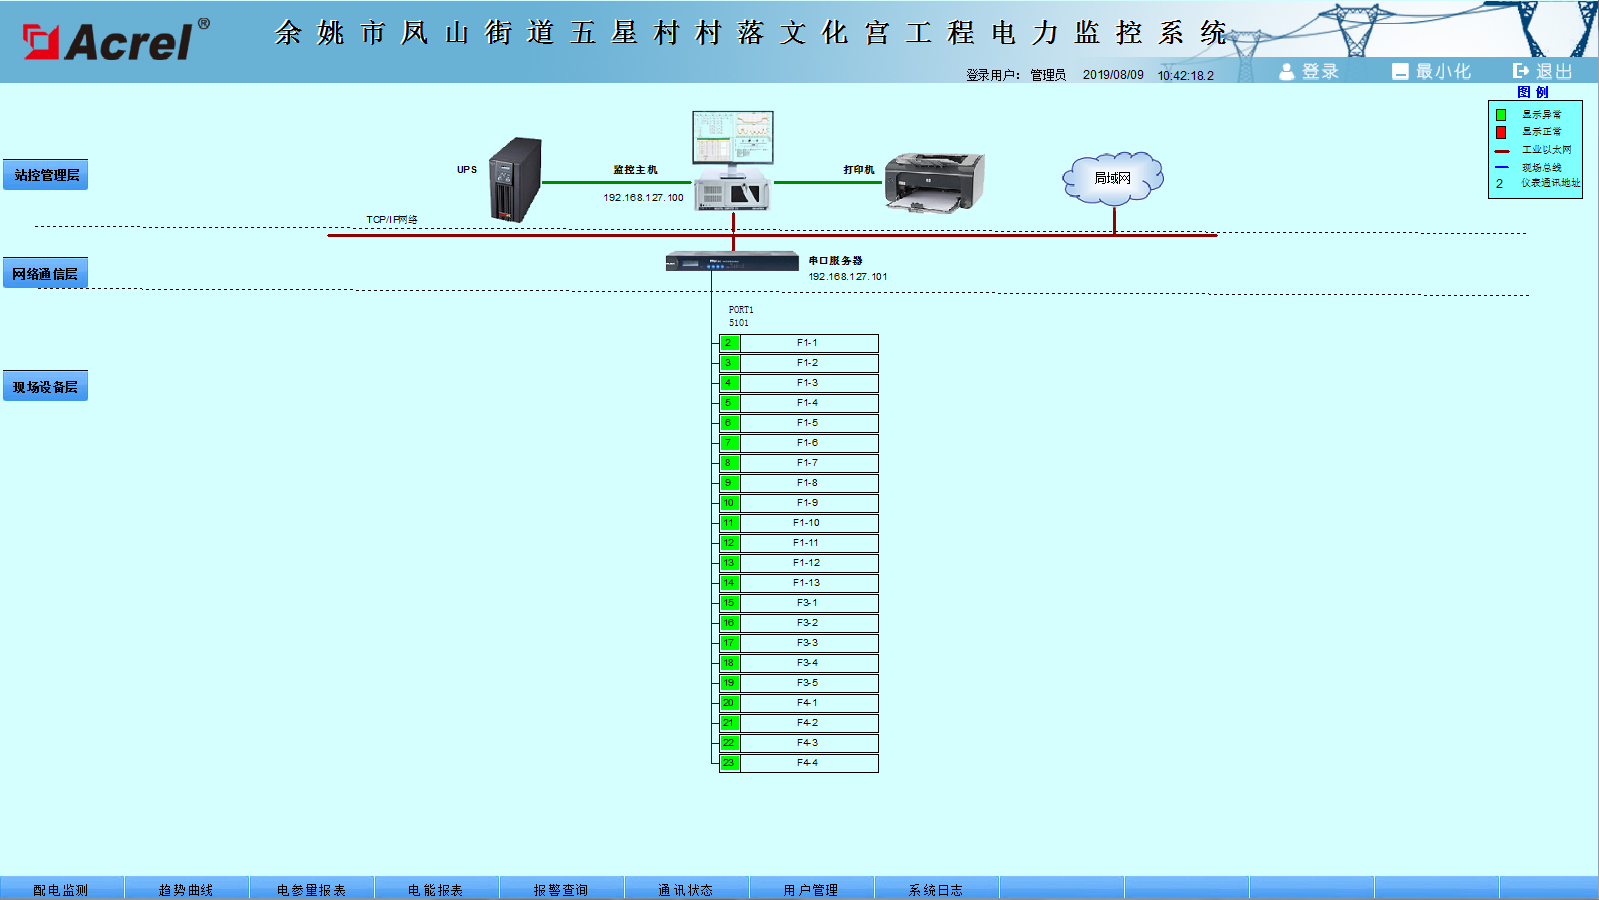Click the 局域网 cloud icon
Viewport: 1599px width, 900px height.
tap(1112, 178)
